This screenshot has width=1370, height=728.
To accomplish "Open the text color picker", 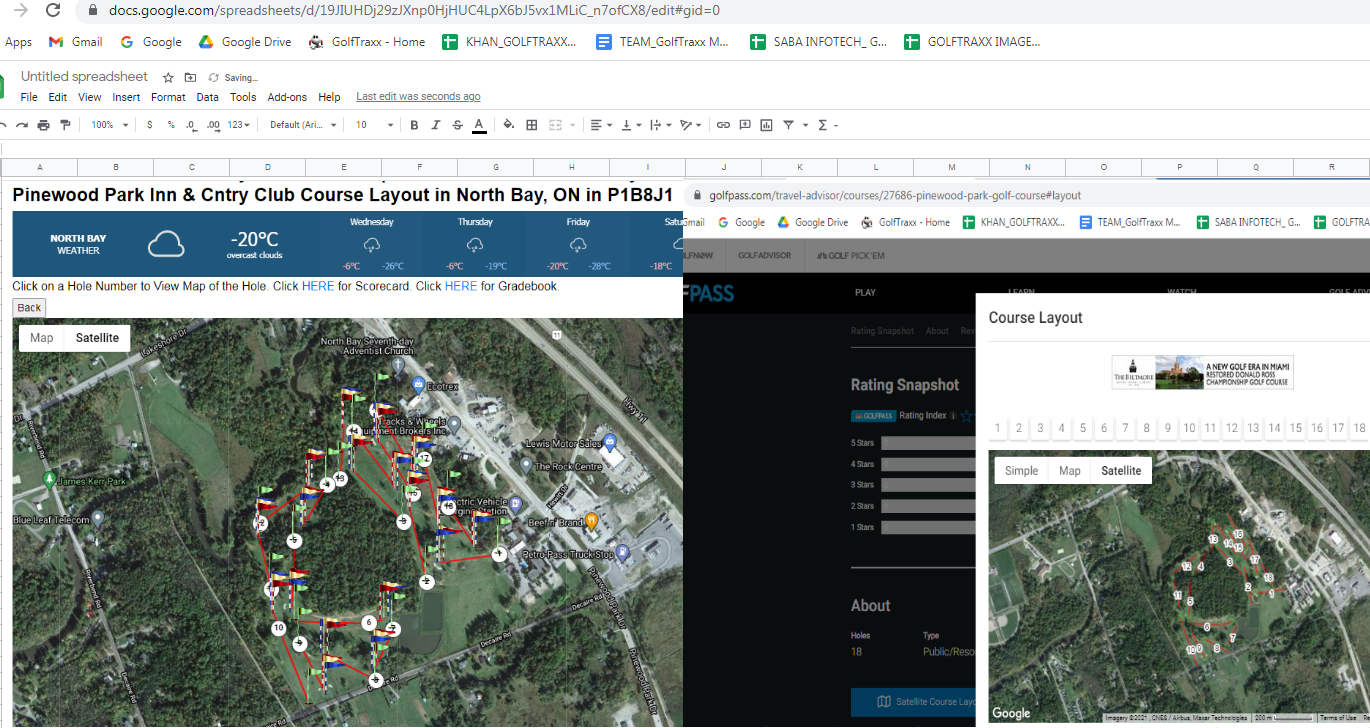I will tap(479, 125).
